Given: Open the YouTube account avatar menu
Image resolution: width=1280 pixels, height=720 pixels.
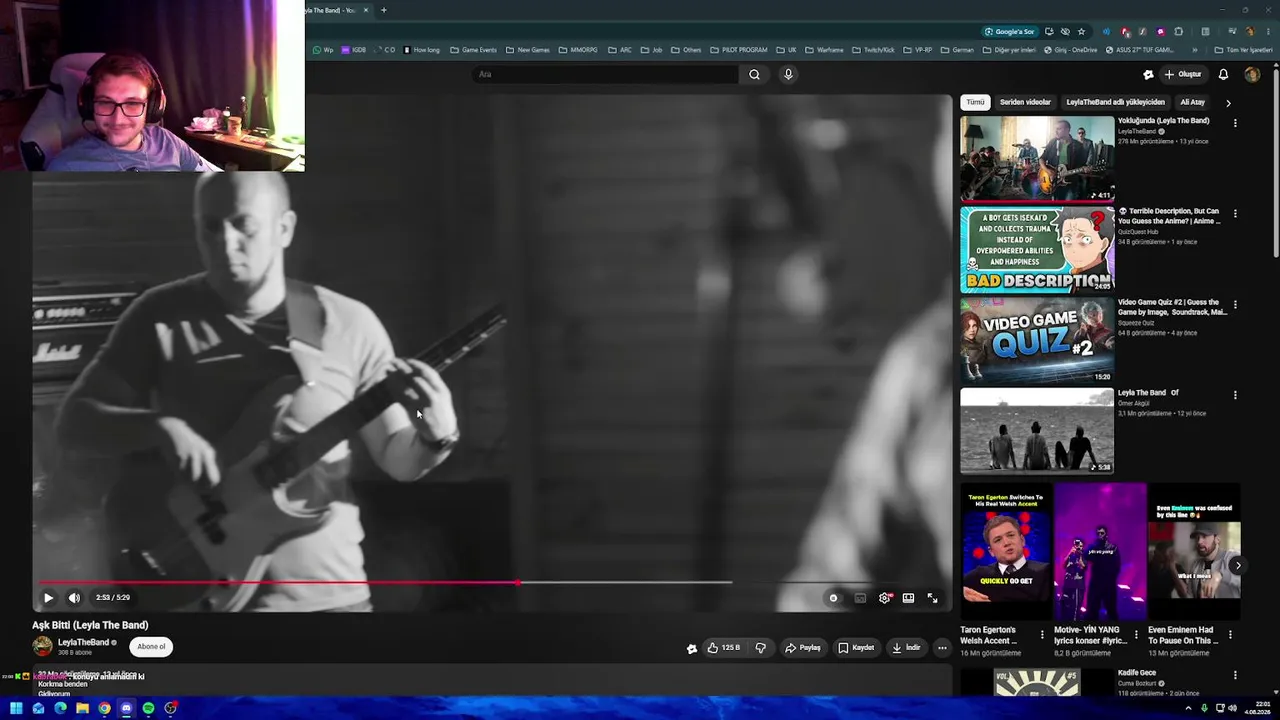Looking at the screenshot, I should click(x=1252, y=74).
